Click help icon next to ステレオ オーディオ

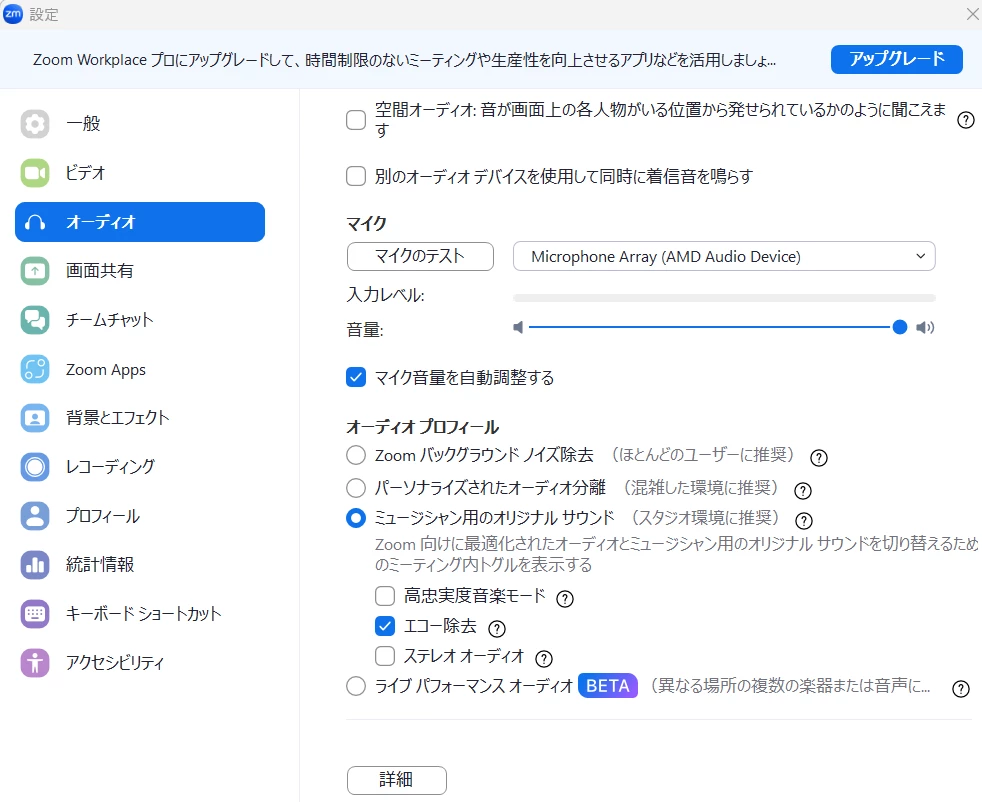coord(544,659)
